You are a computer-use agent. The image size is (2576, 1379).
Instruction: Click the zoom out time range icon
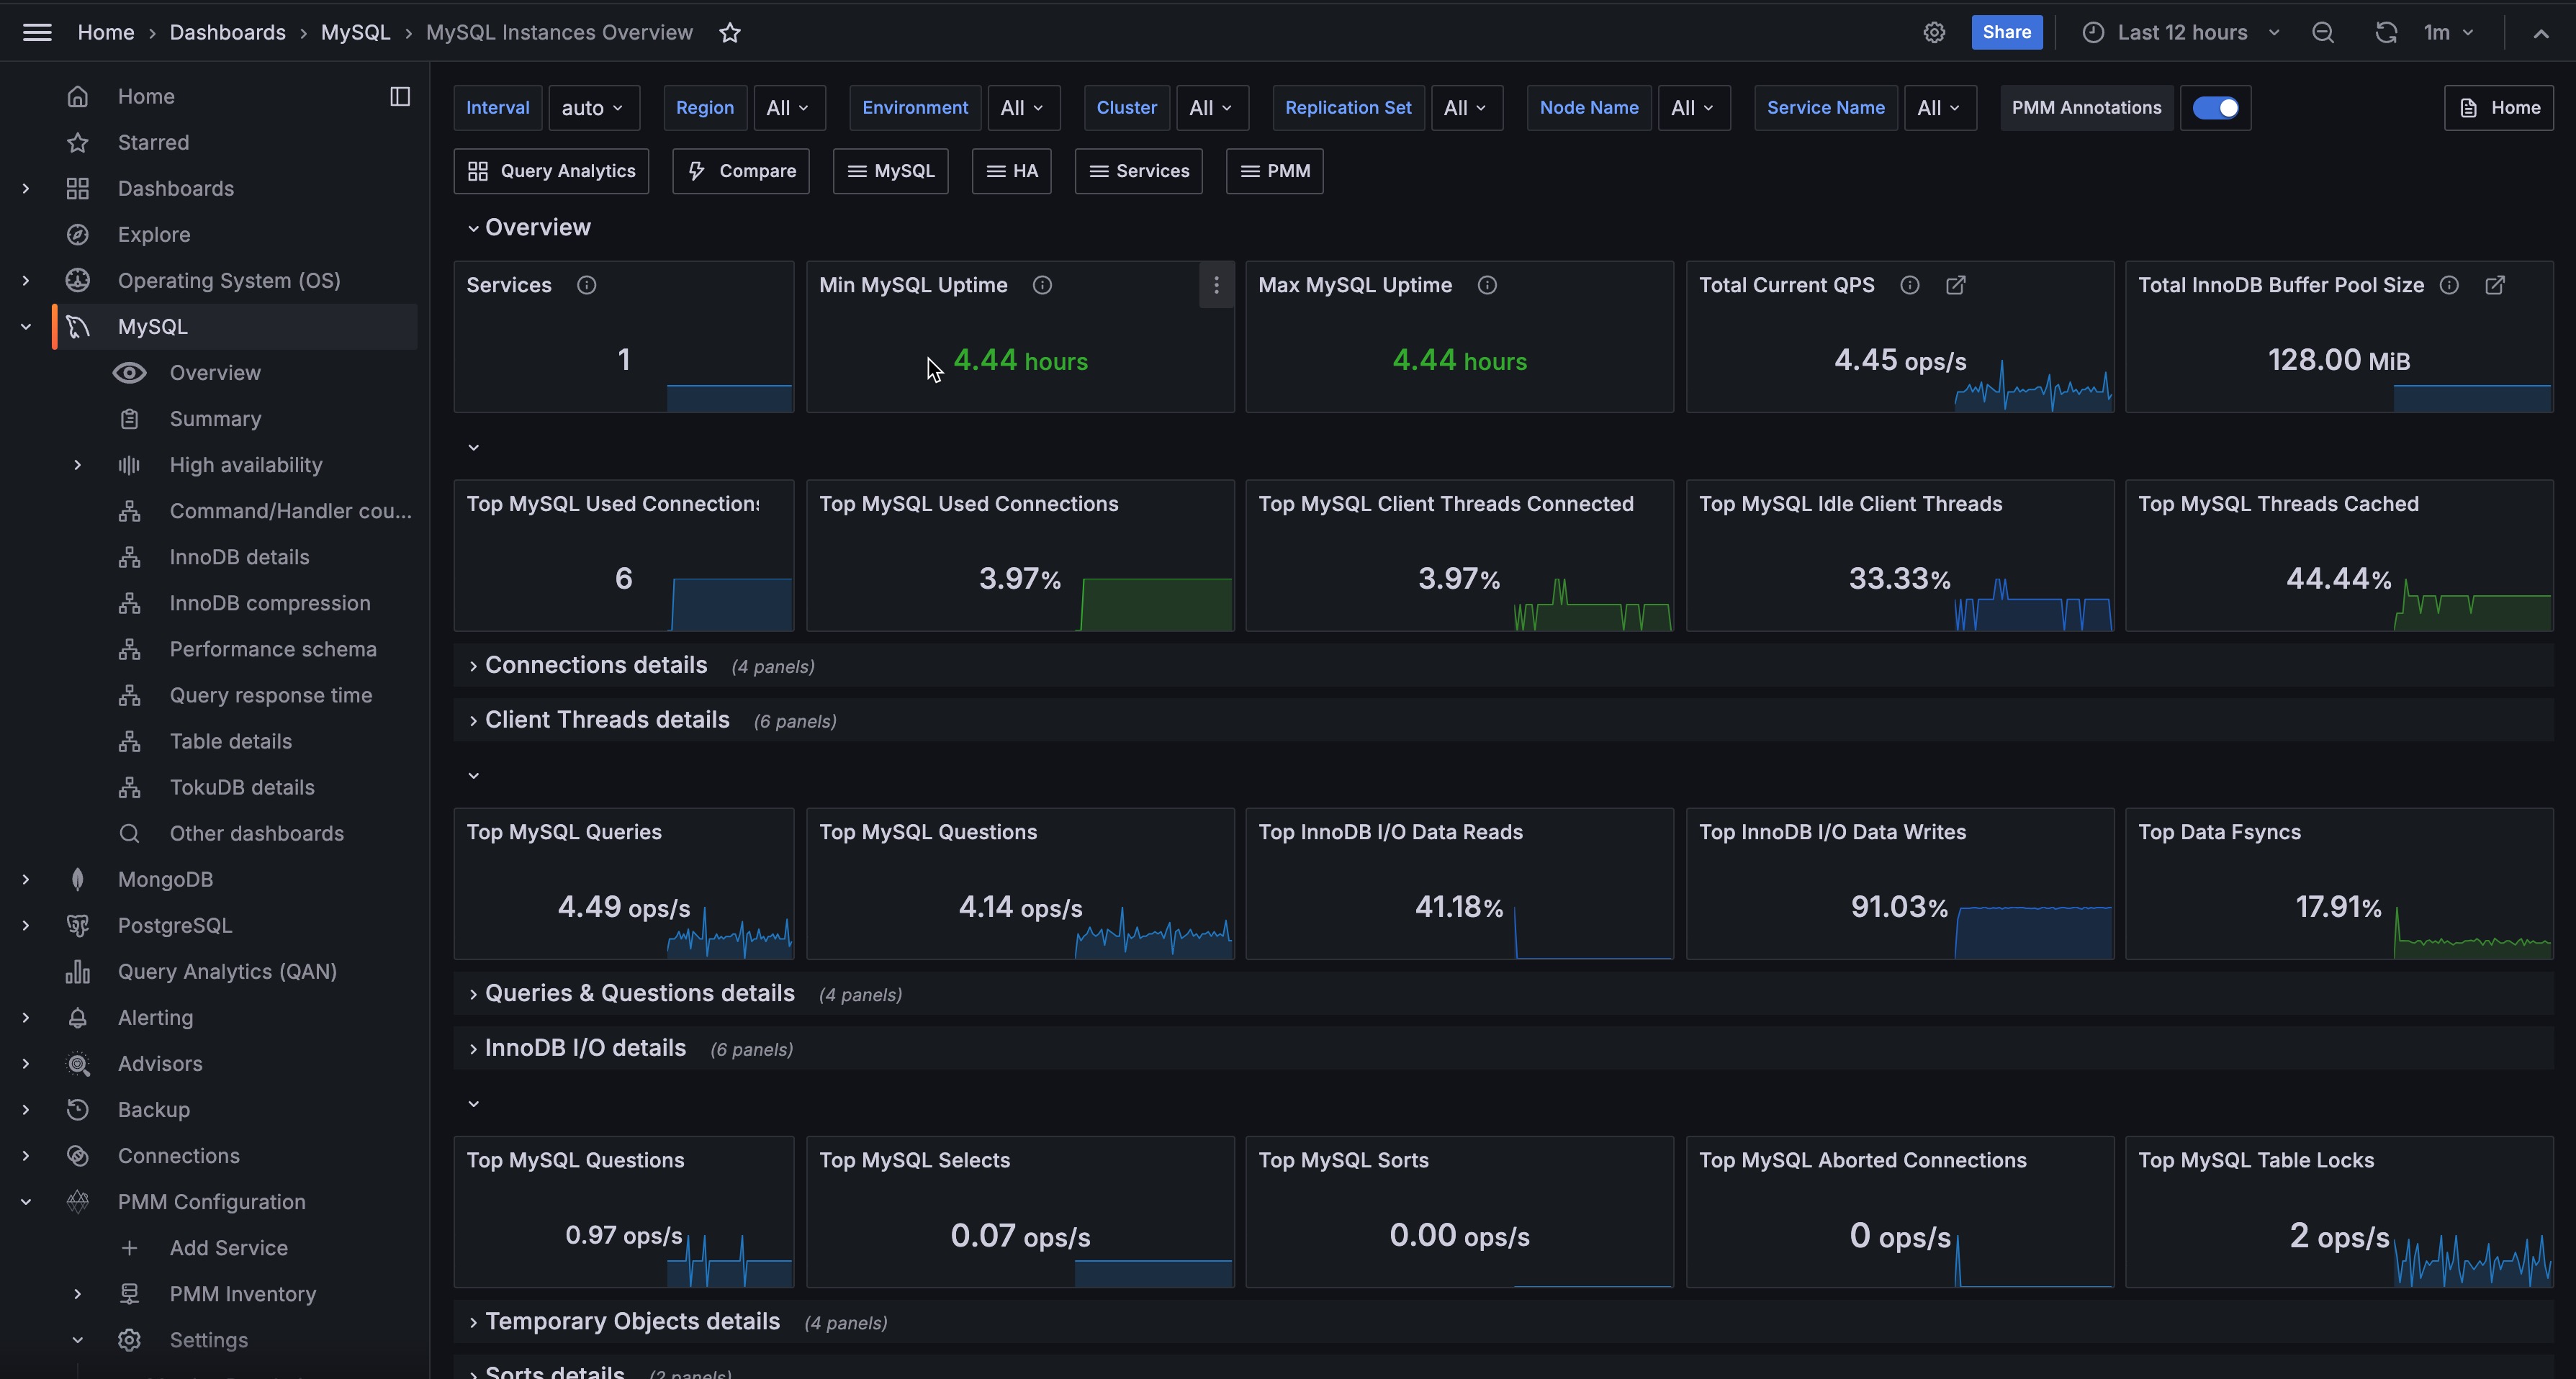click(x=2323, y=33)
